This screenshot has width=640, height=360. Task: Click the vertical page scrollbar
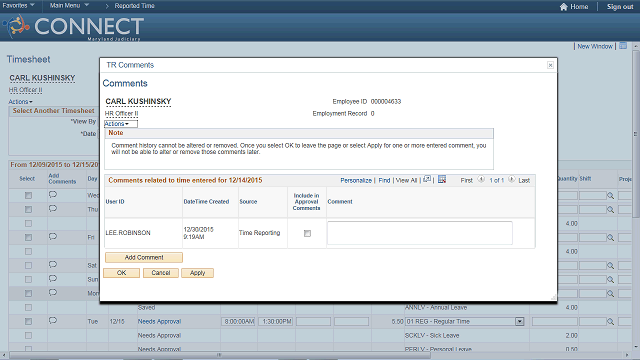[x=636, y=135]
